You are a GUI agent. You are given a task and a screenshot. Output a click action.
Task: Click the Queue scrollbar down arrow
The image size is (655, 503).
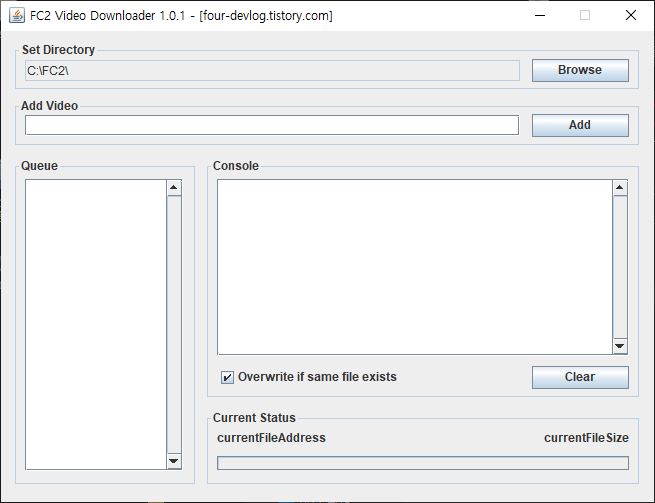174,461
